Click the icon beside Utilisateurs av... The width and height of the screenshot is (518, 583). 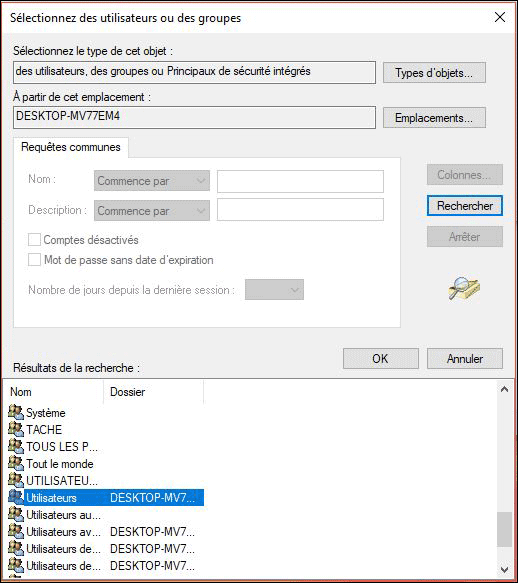(x=16, y=532)
